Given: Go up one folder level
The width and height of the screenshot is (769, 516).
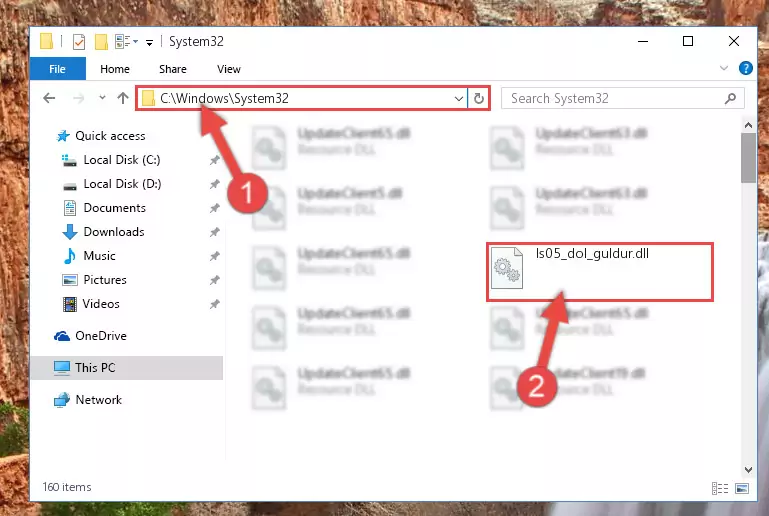Looking at the screenshot, I should (123, 98).
